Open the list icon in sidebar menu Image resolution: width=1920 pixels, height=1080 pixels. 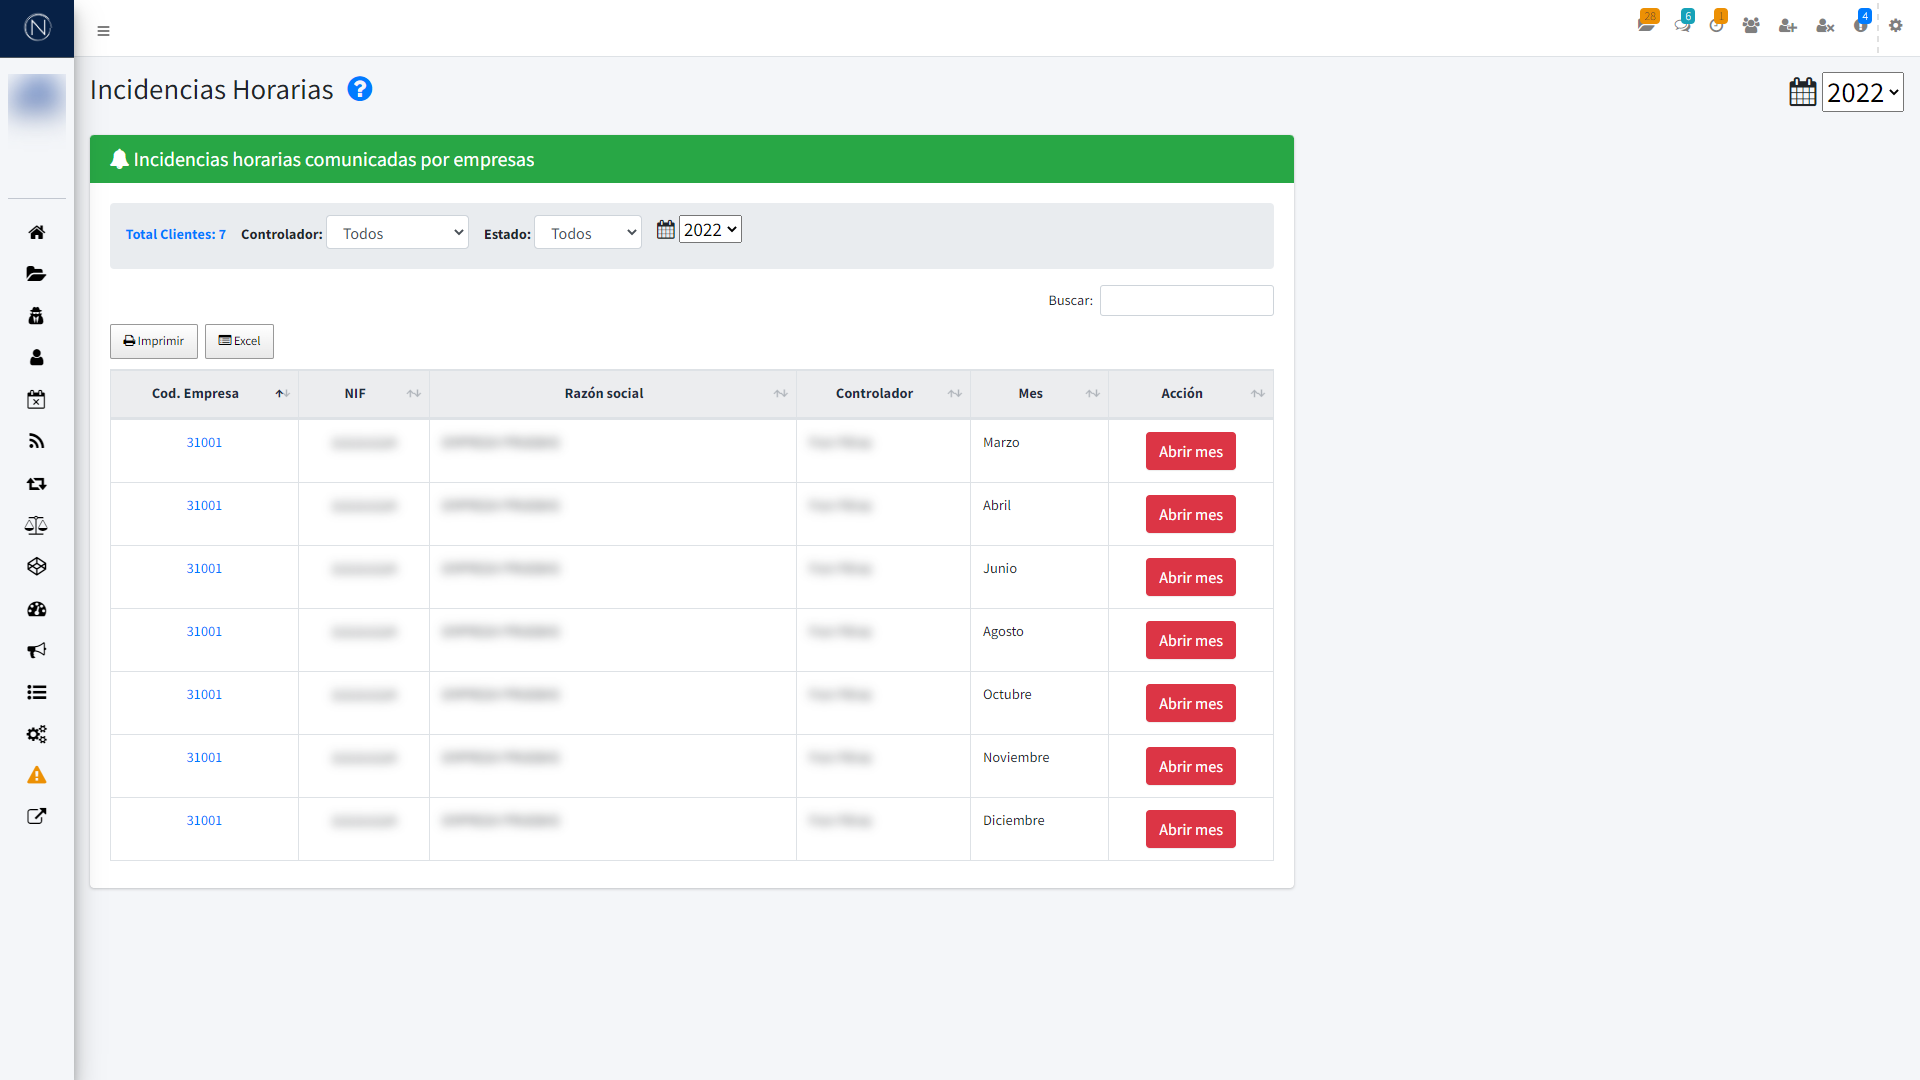(37, 692)
